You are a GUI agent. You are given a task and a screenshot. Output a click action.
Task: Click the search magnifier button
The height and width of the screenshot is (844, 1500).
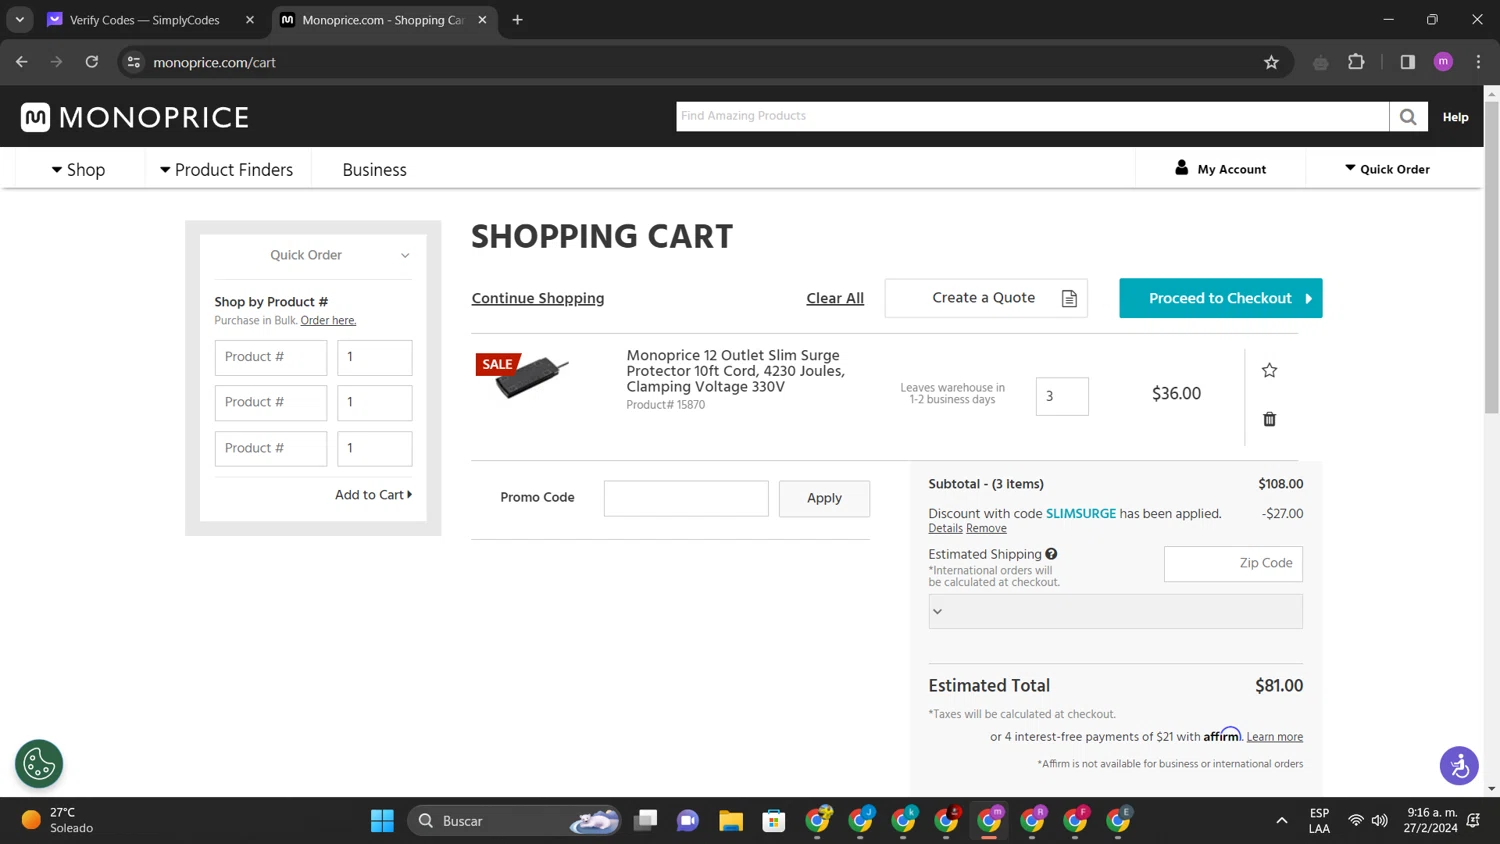(1408, 117)
